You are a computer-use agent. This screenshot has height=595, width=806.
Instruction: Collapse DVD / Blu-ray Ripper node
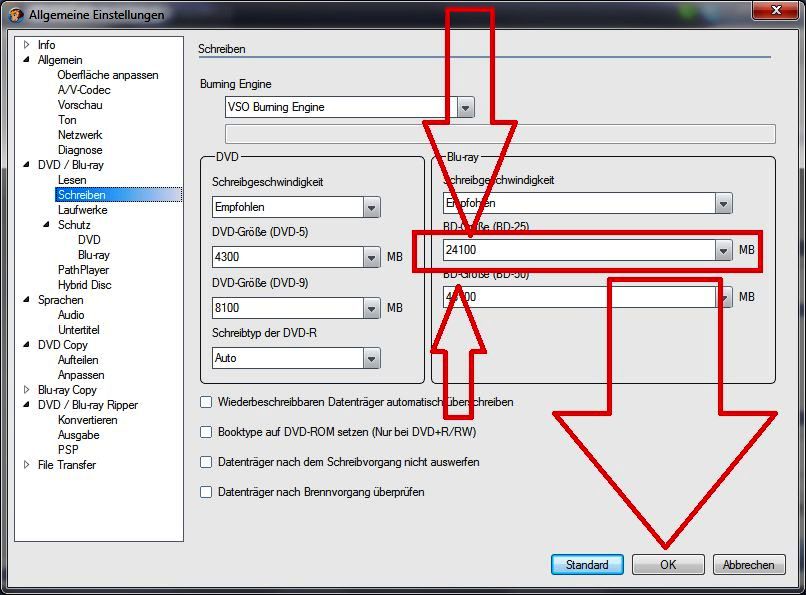click(x=27, y=404)
